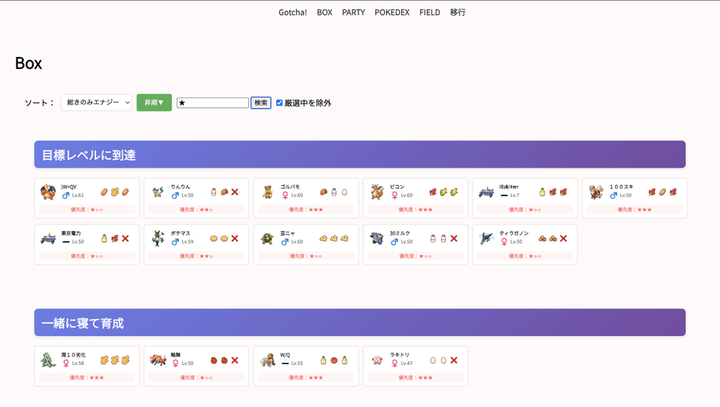Click the red X on ティラガノン card
This screenshot has width=720, height=407.
tap(563, 238)
